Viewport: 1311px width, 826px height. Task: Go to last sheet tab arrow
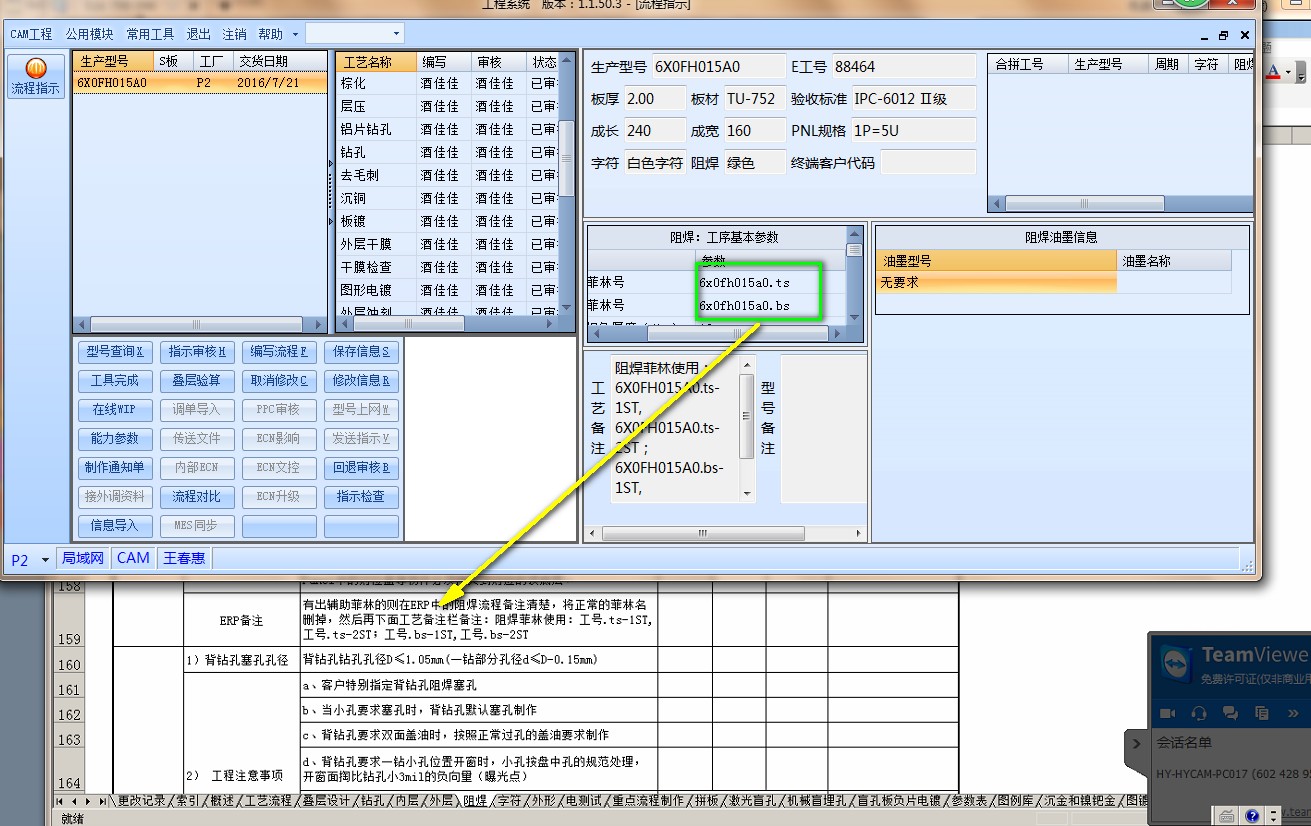[102, 801]
